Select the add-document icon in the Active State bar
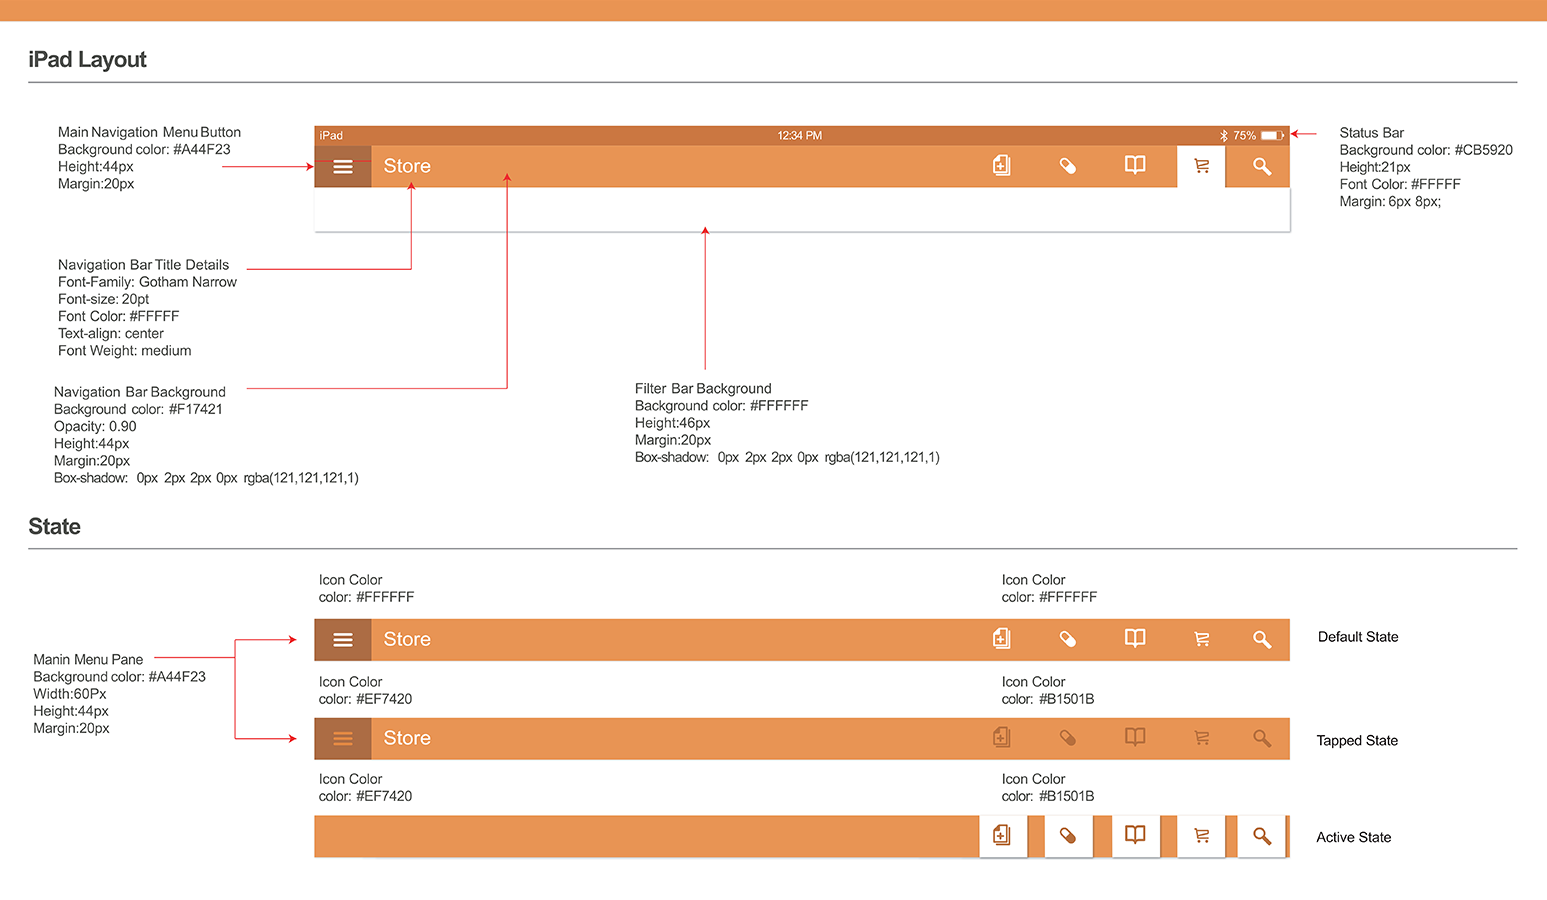Image resolution: width=1547 pixels, height=900 pixels. point(1002,836)
